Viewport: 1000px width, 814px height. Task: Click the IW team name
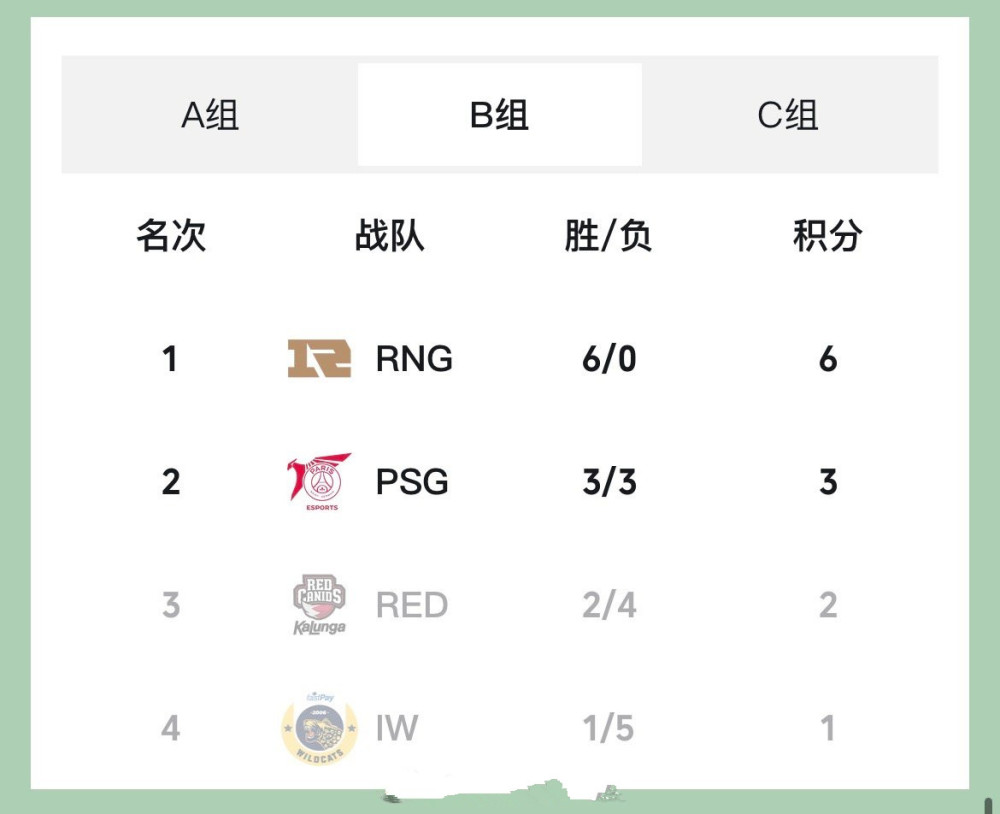click(397, 728)
